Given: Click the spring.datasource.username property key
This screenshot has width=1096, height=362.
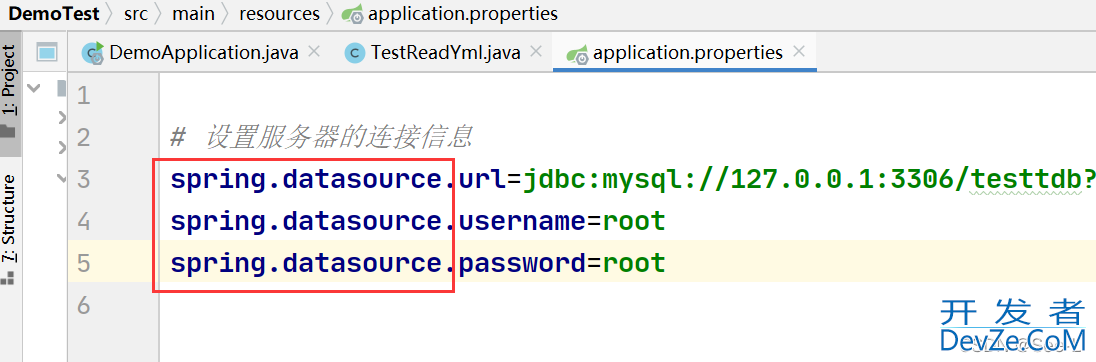Looking at the screenshot, I should (x=377, y=222).
